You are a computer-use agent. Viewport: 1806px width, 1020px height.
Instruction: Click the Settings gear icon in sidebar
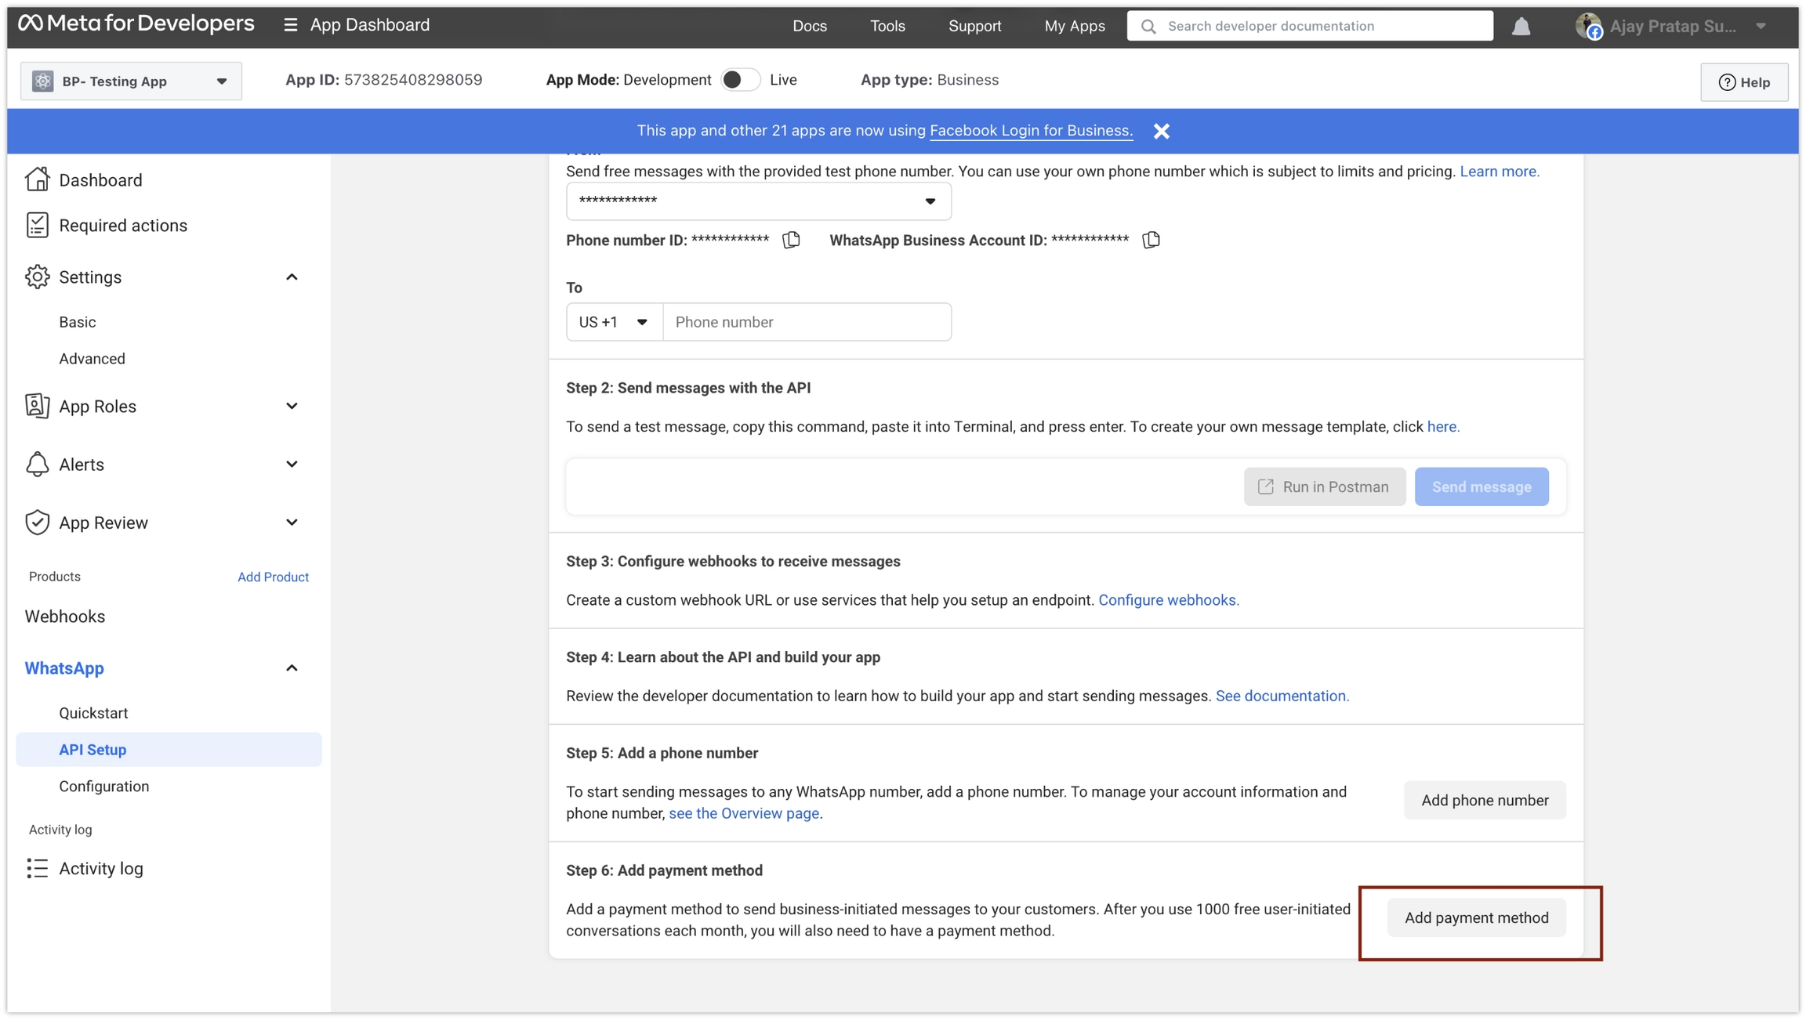click(37, 277)
